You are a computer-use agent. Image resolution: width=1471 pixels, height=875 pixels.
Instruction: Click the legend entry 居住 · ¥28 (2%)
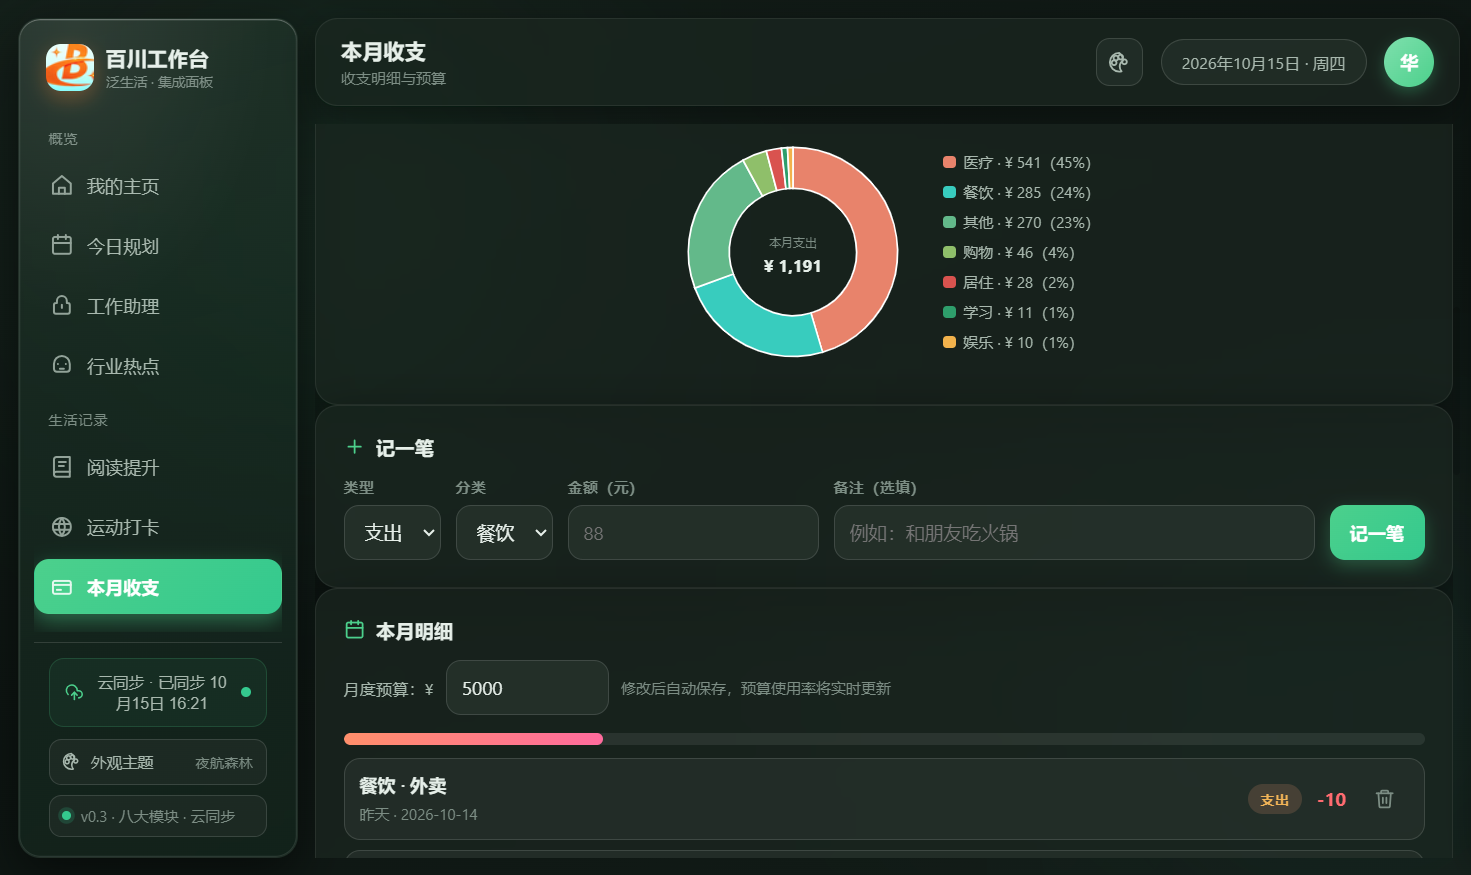(1009, 282)
